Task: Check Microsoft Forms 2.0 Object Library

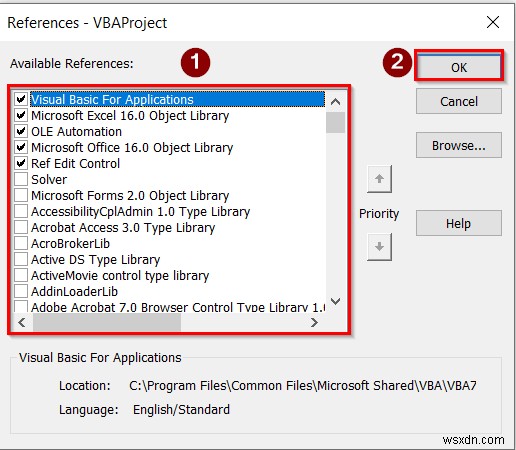Action: 21,195
